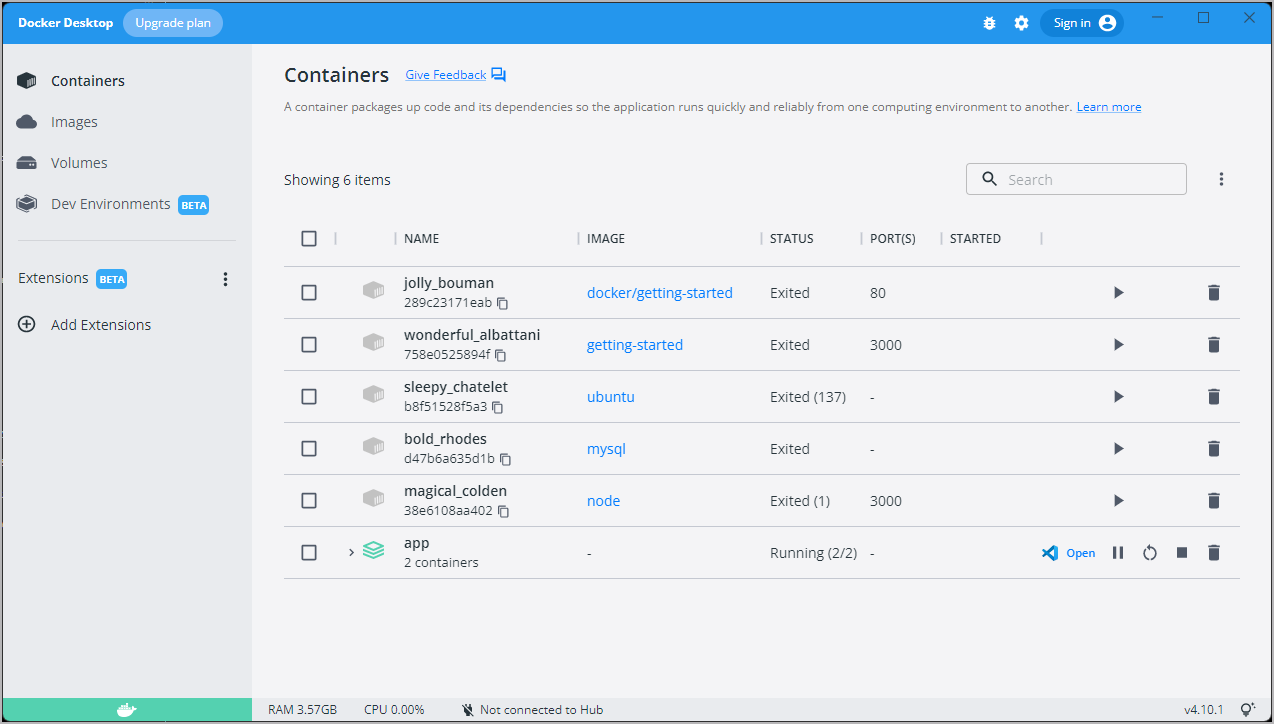Expand the app compose stack row
The width and height of the screenshot is (1274, 724).
(351, 552)
